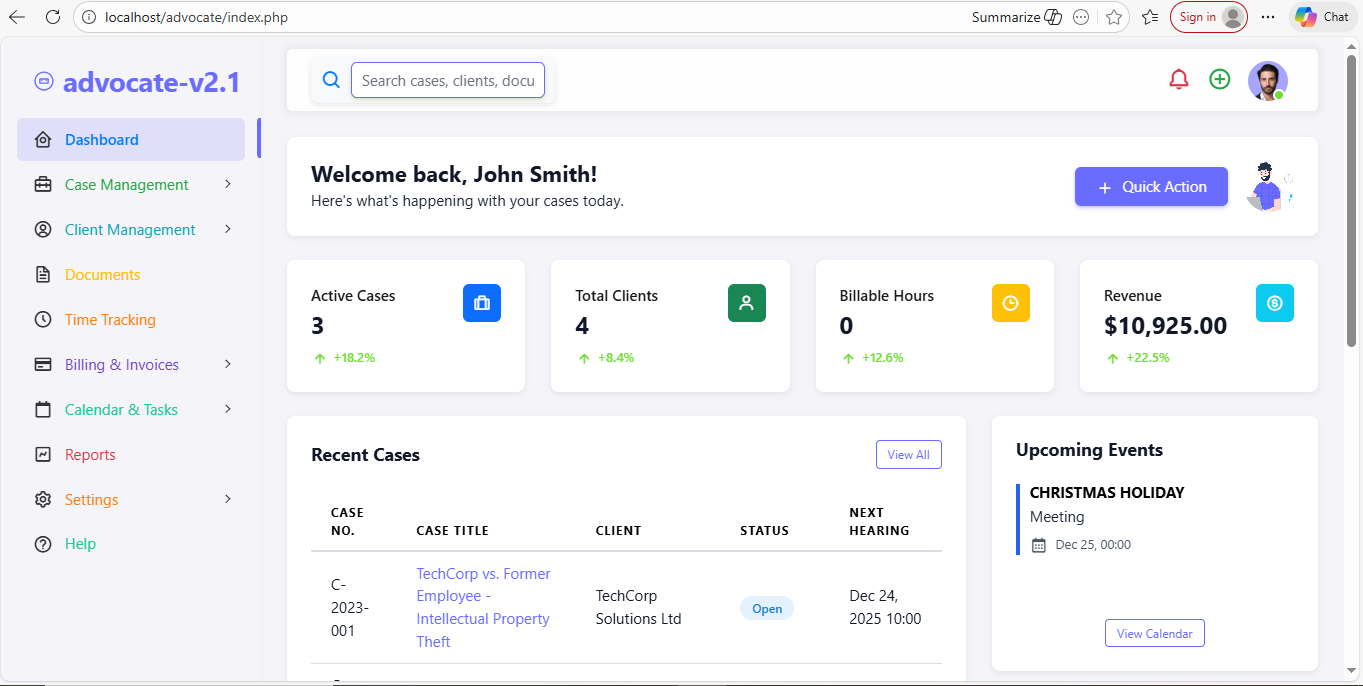Open the advocate-v2.1 logo icon
Image resolution: width=1363 pixels, height=686 pixels.
(42, 81)
